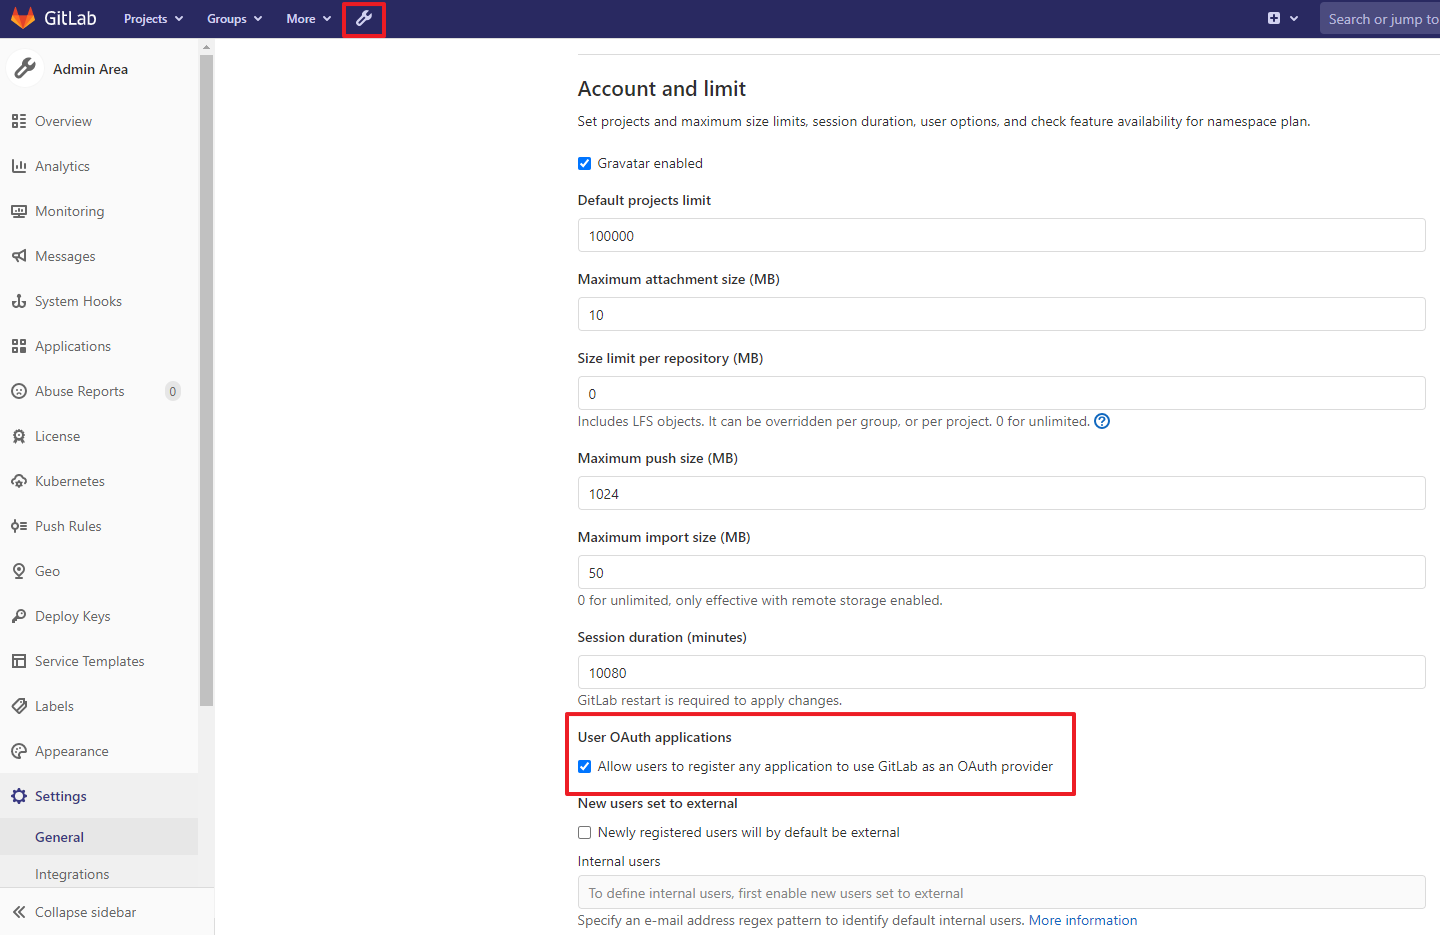This screenshot has width=1440, height=935.
Task: Click the System Hooks anchor icon
Action: (19, 301)
